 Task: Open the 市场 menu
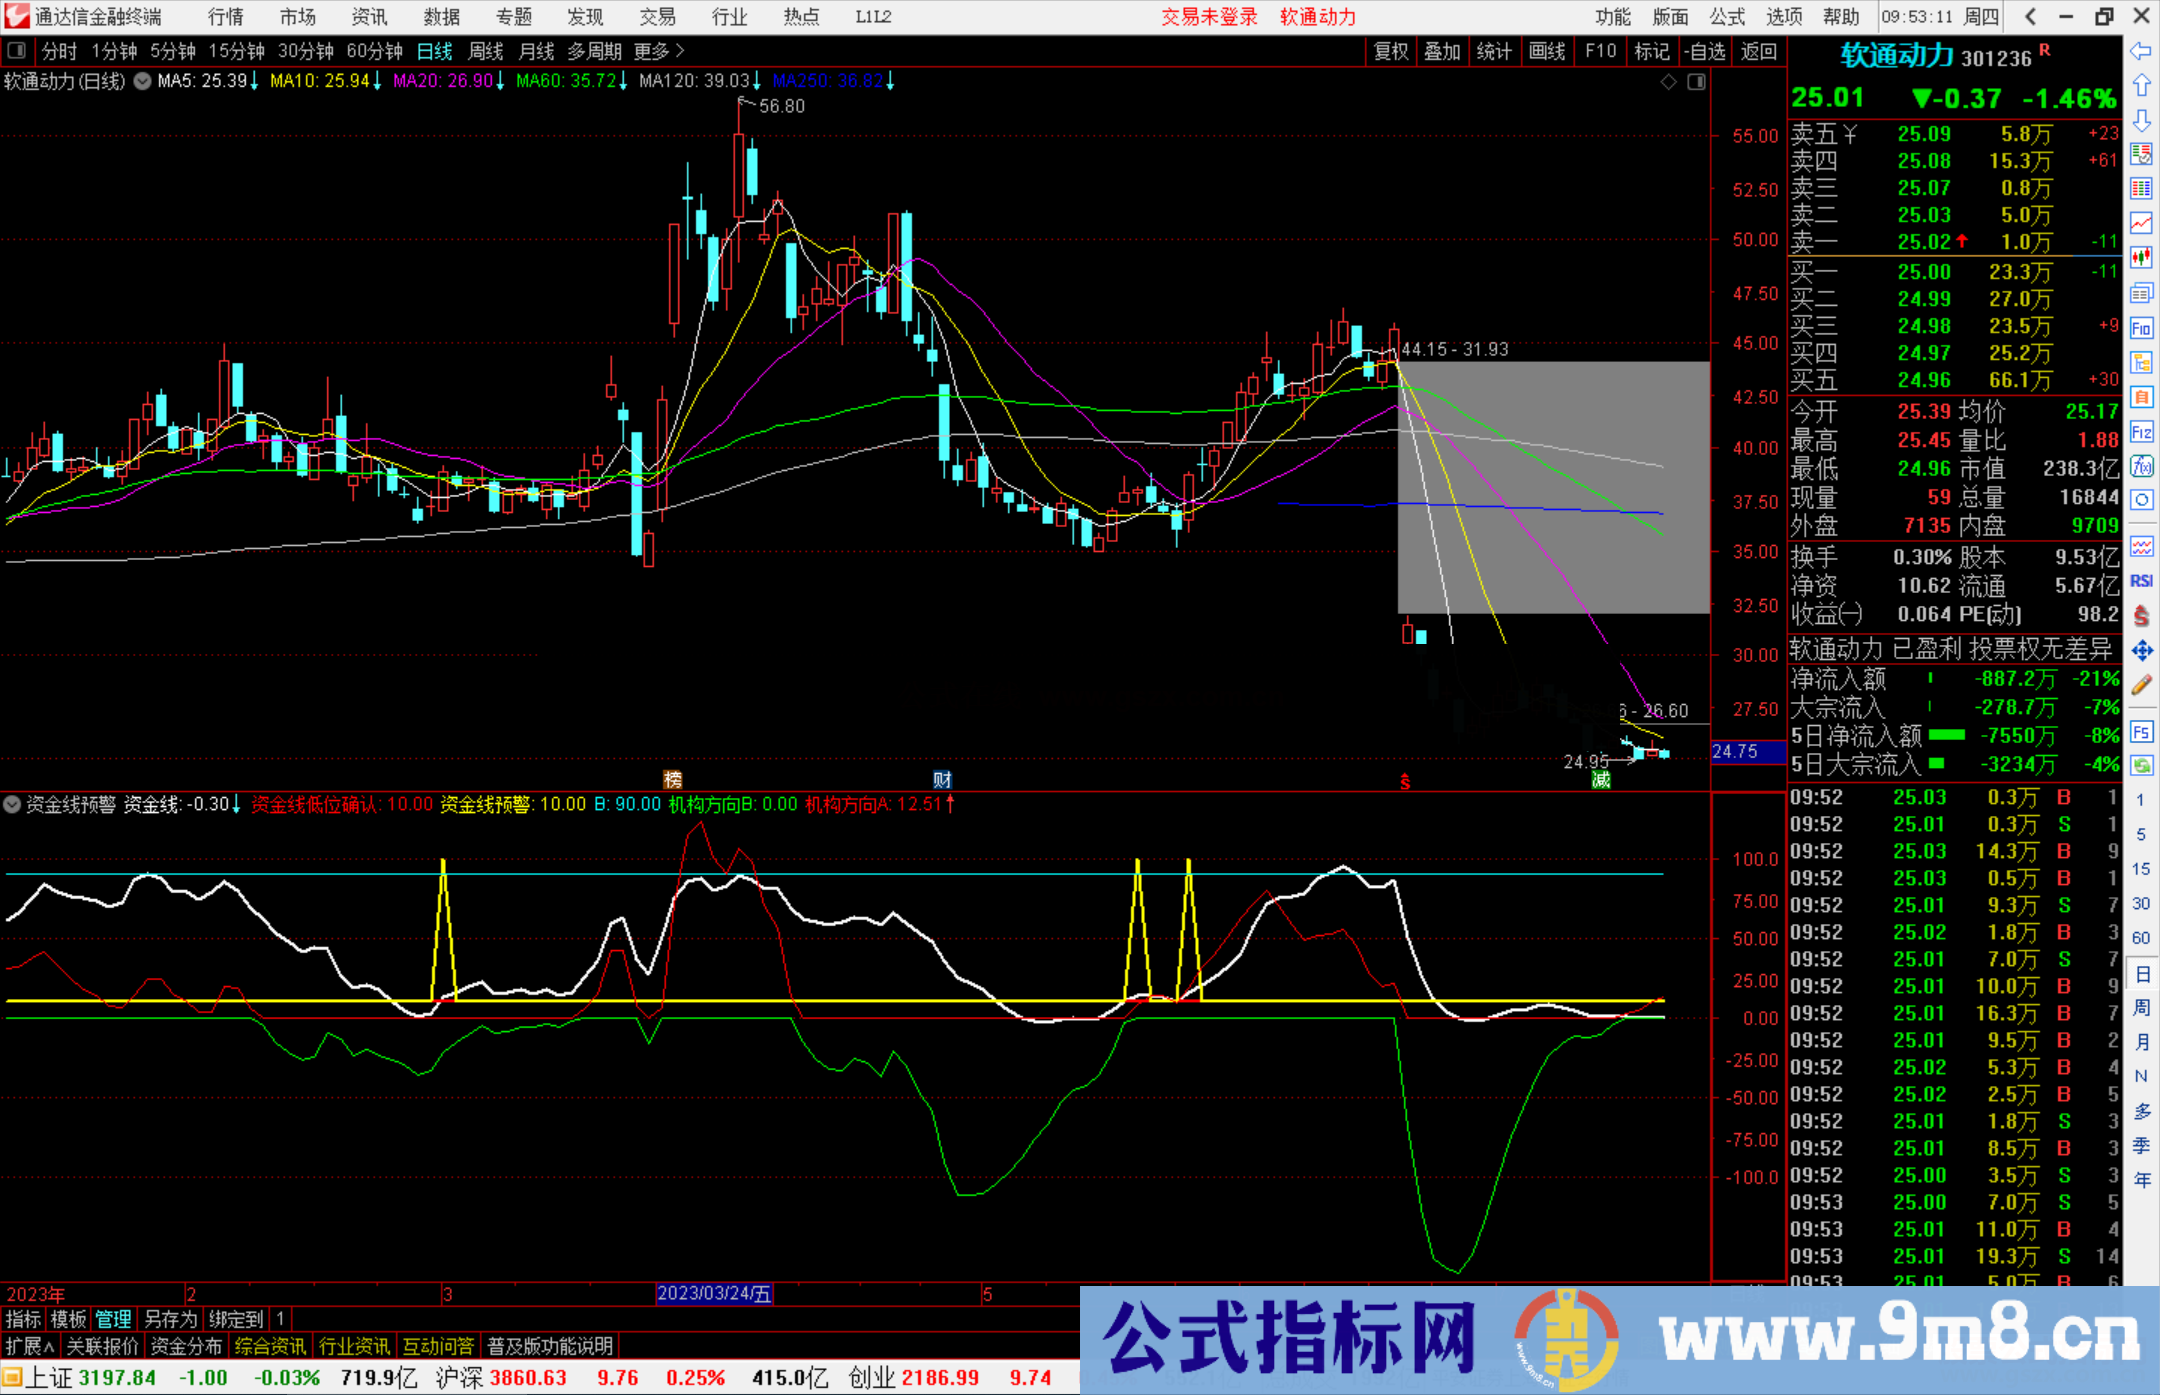(x=298, y=17)
